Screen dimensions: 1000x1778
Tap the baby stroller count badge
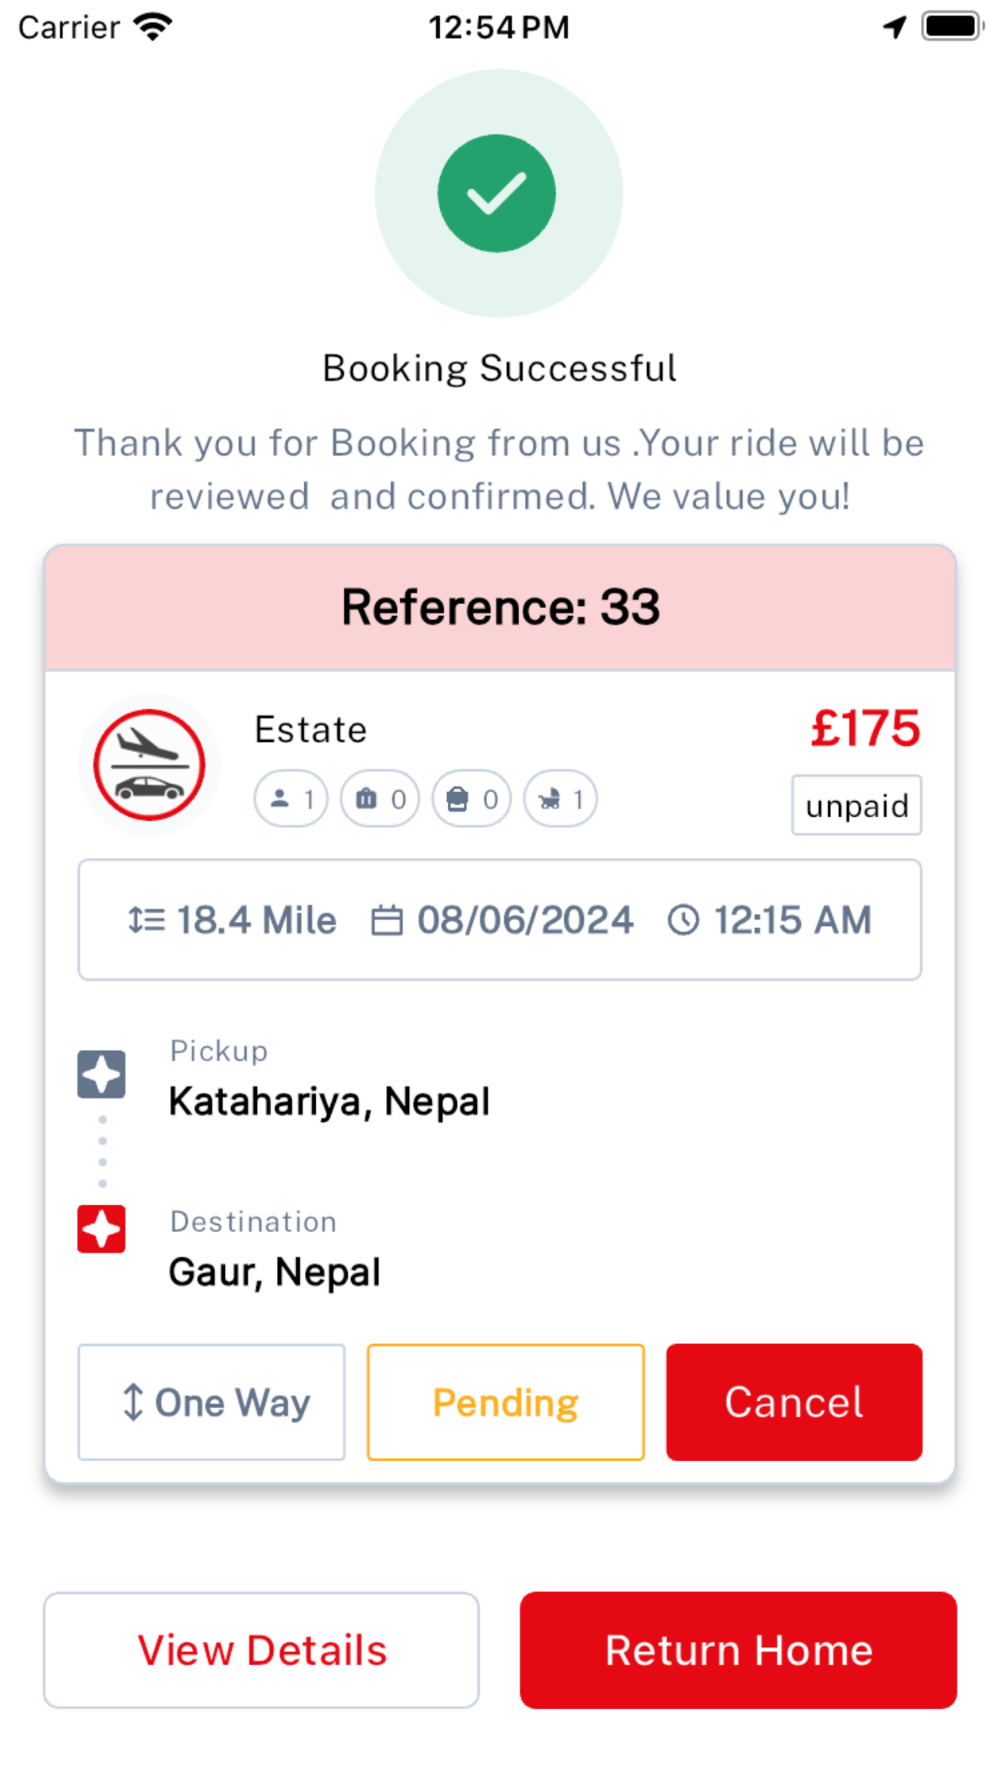pyautogui.click(x=561, y=799)
